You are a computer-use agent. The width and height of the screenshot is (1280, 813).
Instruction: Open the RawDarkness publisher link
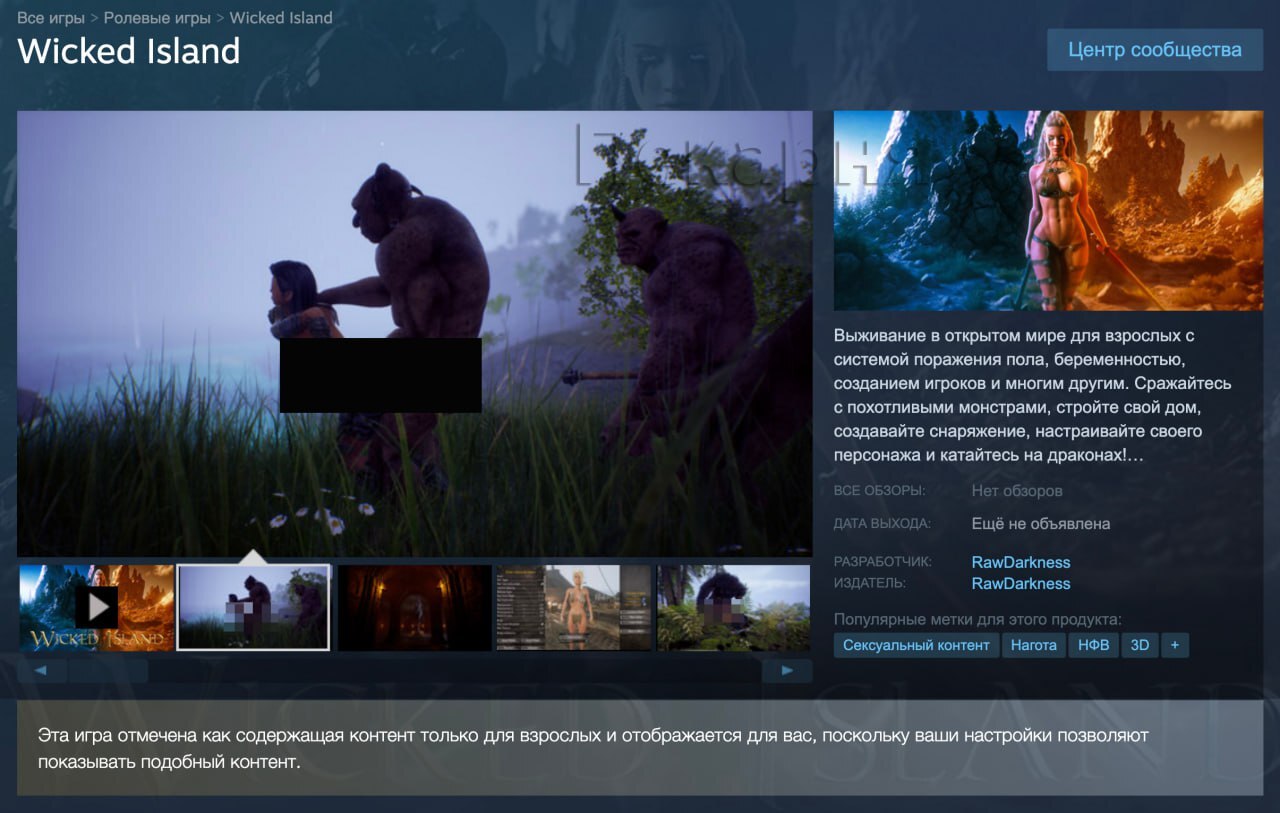pos(1021,583)
